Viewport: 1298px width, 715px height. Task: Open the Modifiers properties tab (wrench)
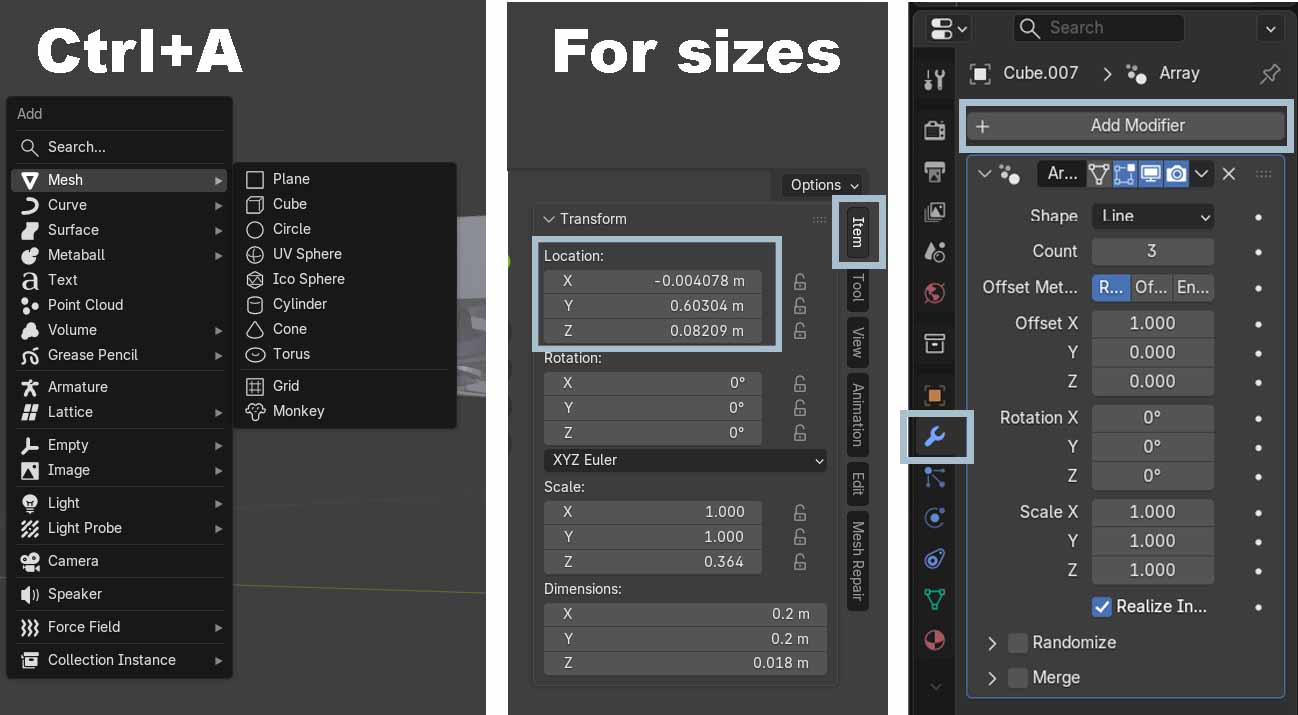(935, 436)
